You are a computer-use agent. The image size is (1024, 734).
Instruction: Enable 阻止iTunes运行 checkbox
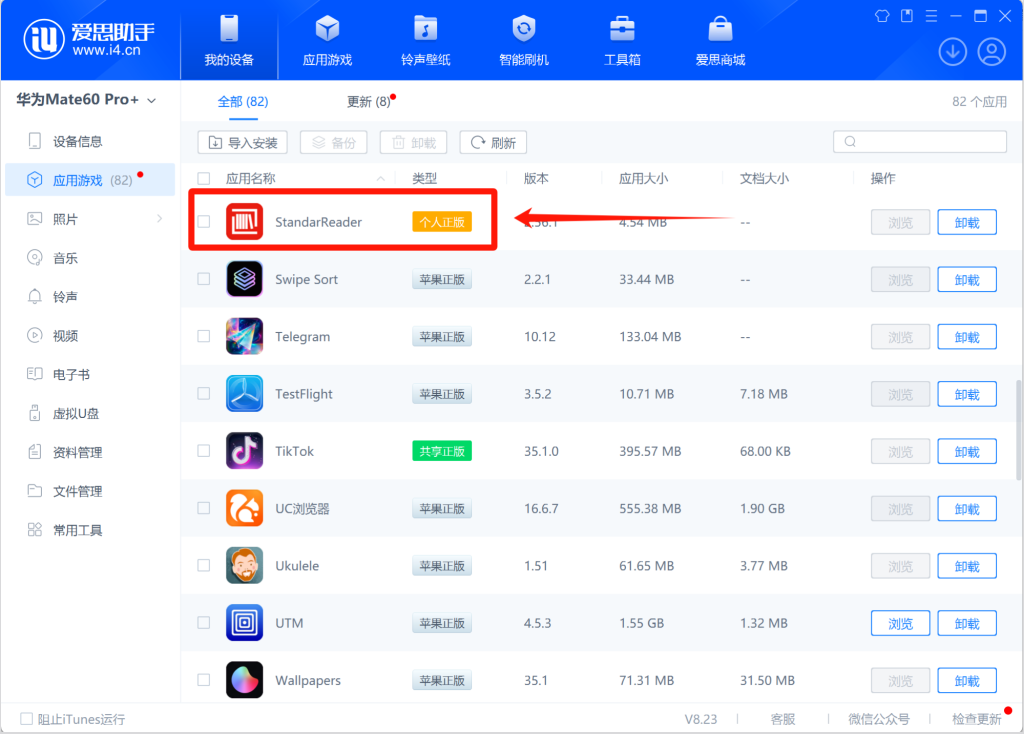[26, 719]
